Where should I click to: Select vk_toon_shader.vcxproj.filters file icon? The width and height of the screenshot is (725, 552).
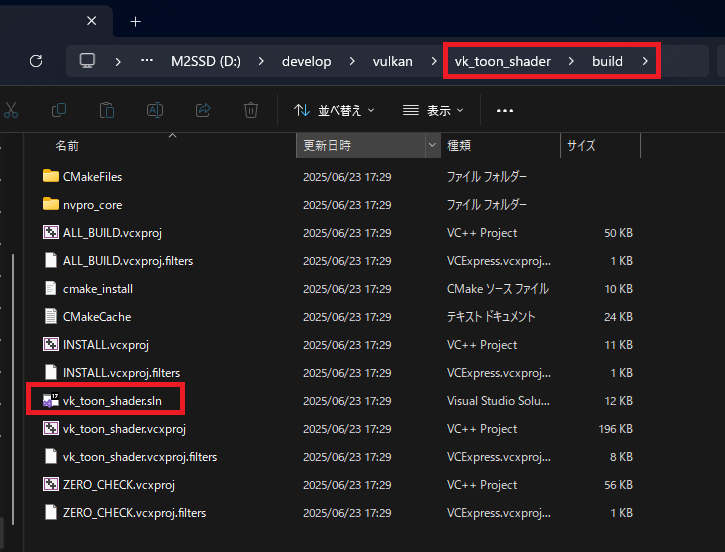pos(51,456)
